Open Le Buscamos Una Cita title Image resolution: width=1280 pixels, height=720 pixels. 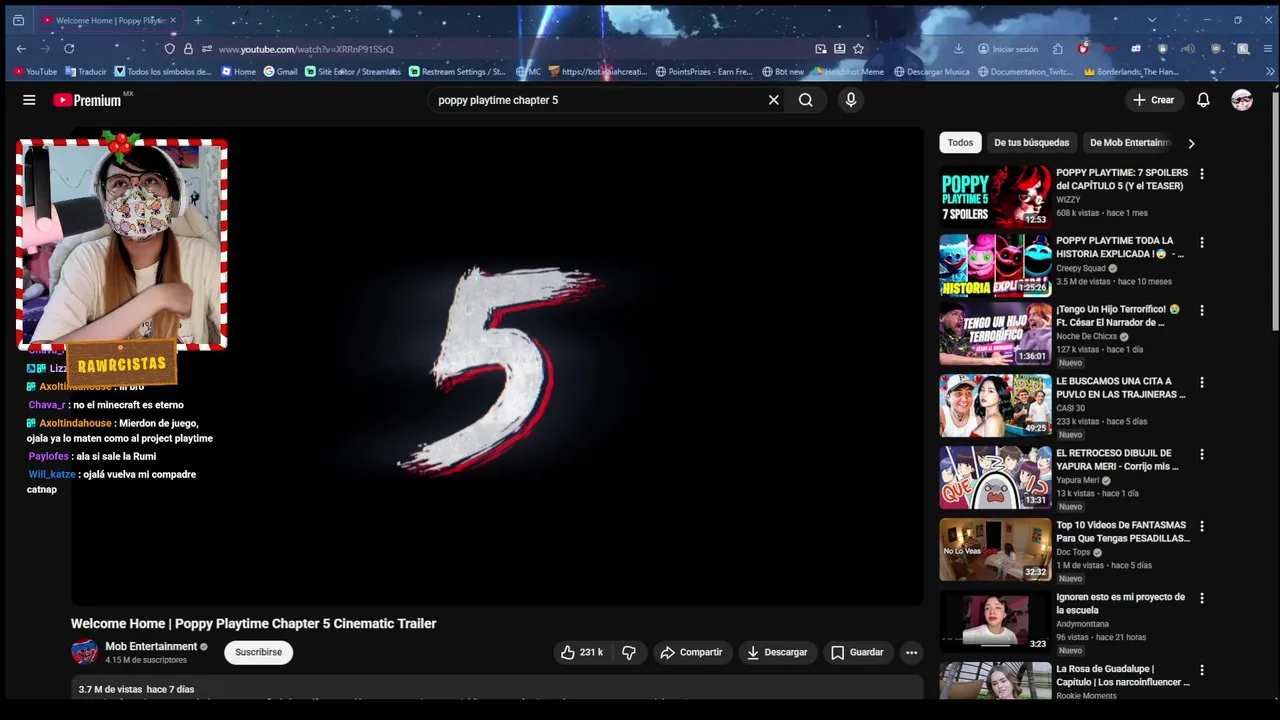pos(1121,388)
